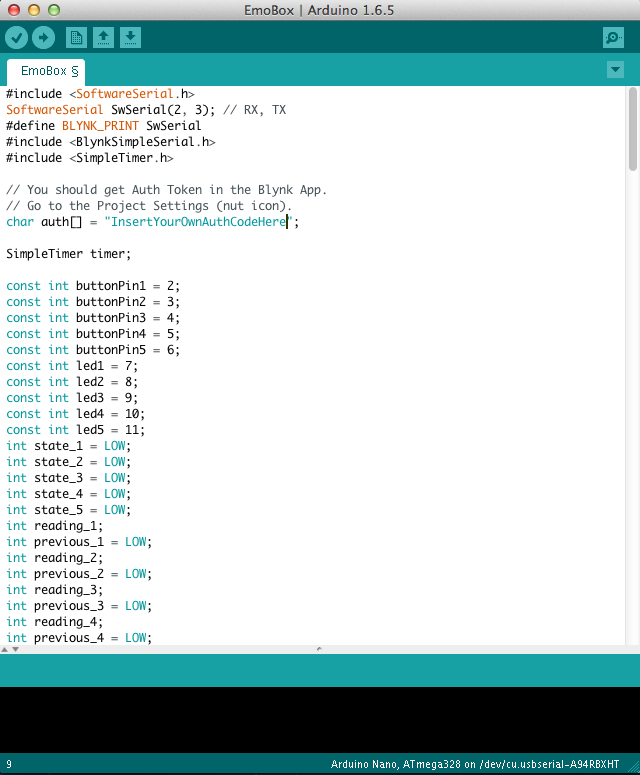Click the "int reading_1;" line
Viewport: 640px width, 775px height.
pyautogui.click(x=55, y=526)
